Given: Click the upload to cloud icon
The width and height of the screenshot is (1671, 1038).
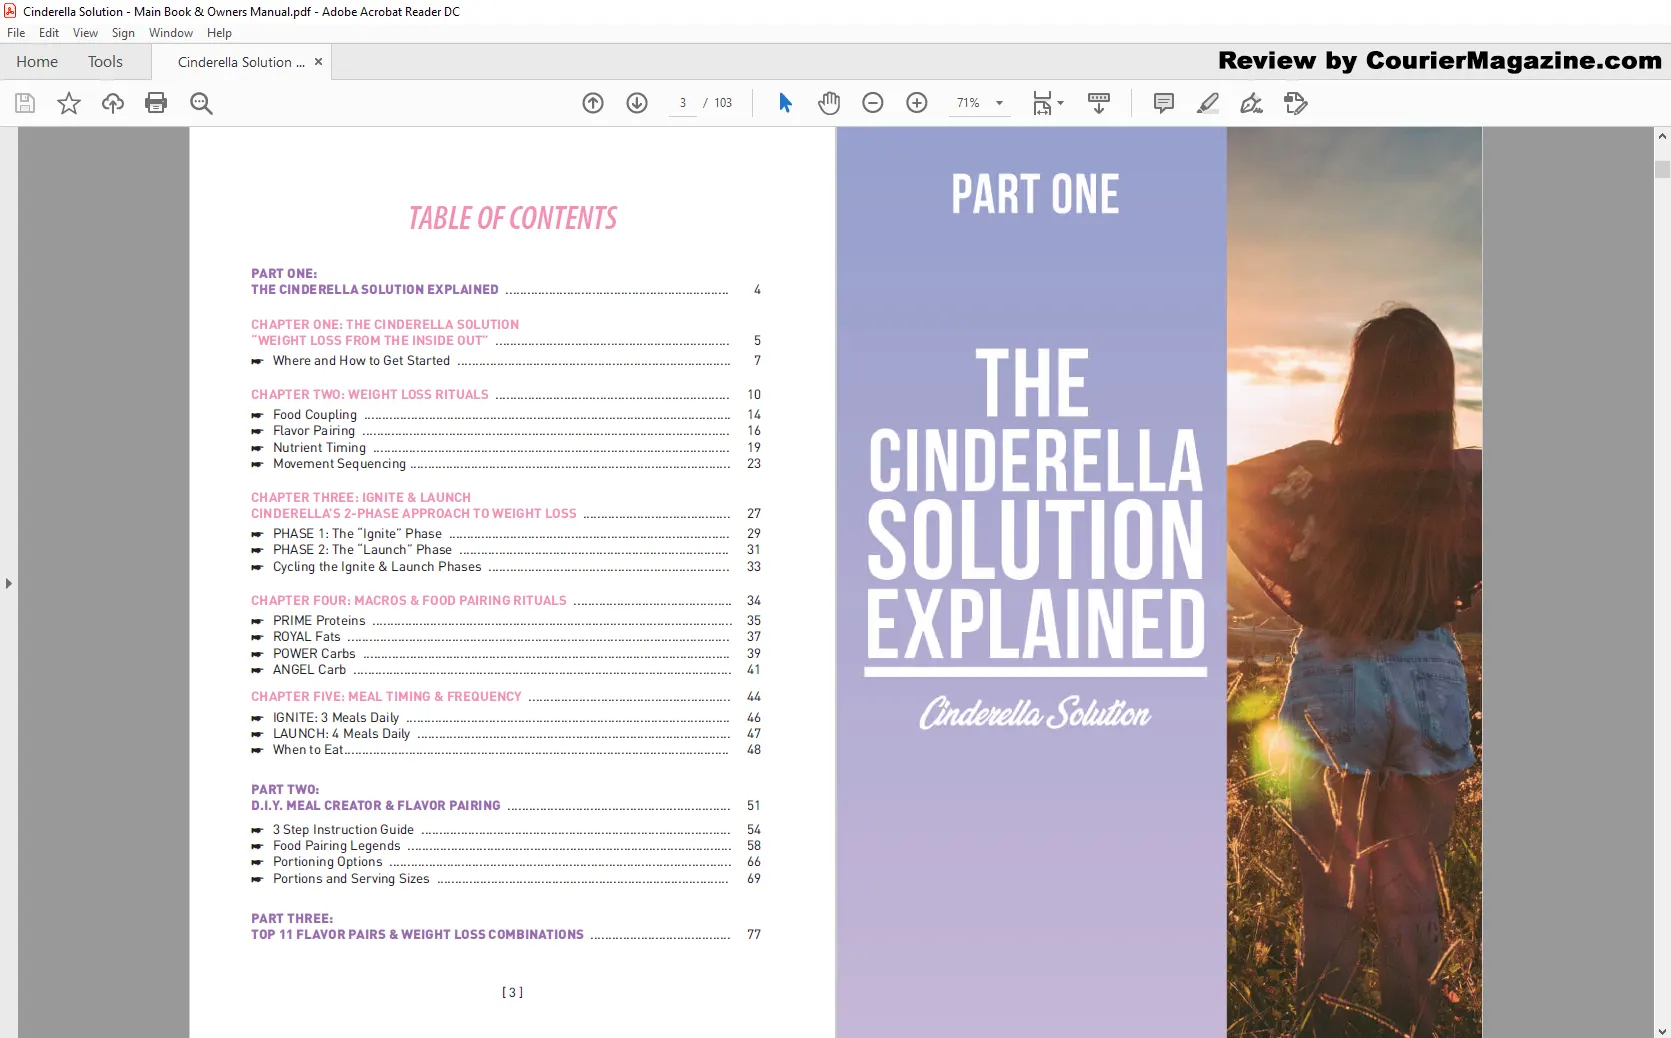Looking at the screenshot, I should [x=113, y=103].
